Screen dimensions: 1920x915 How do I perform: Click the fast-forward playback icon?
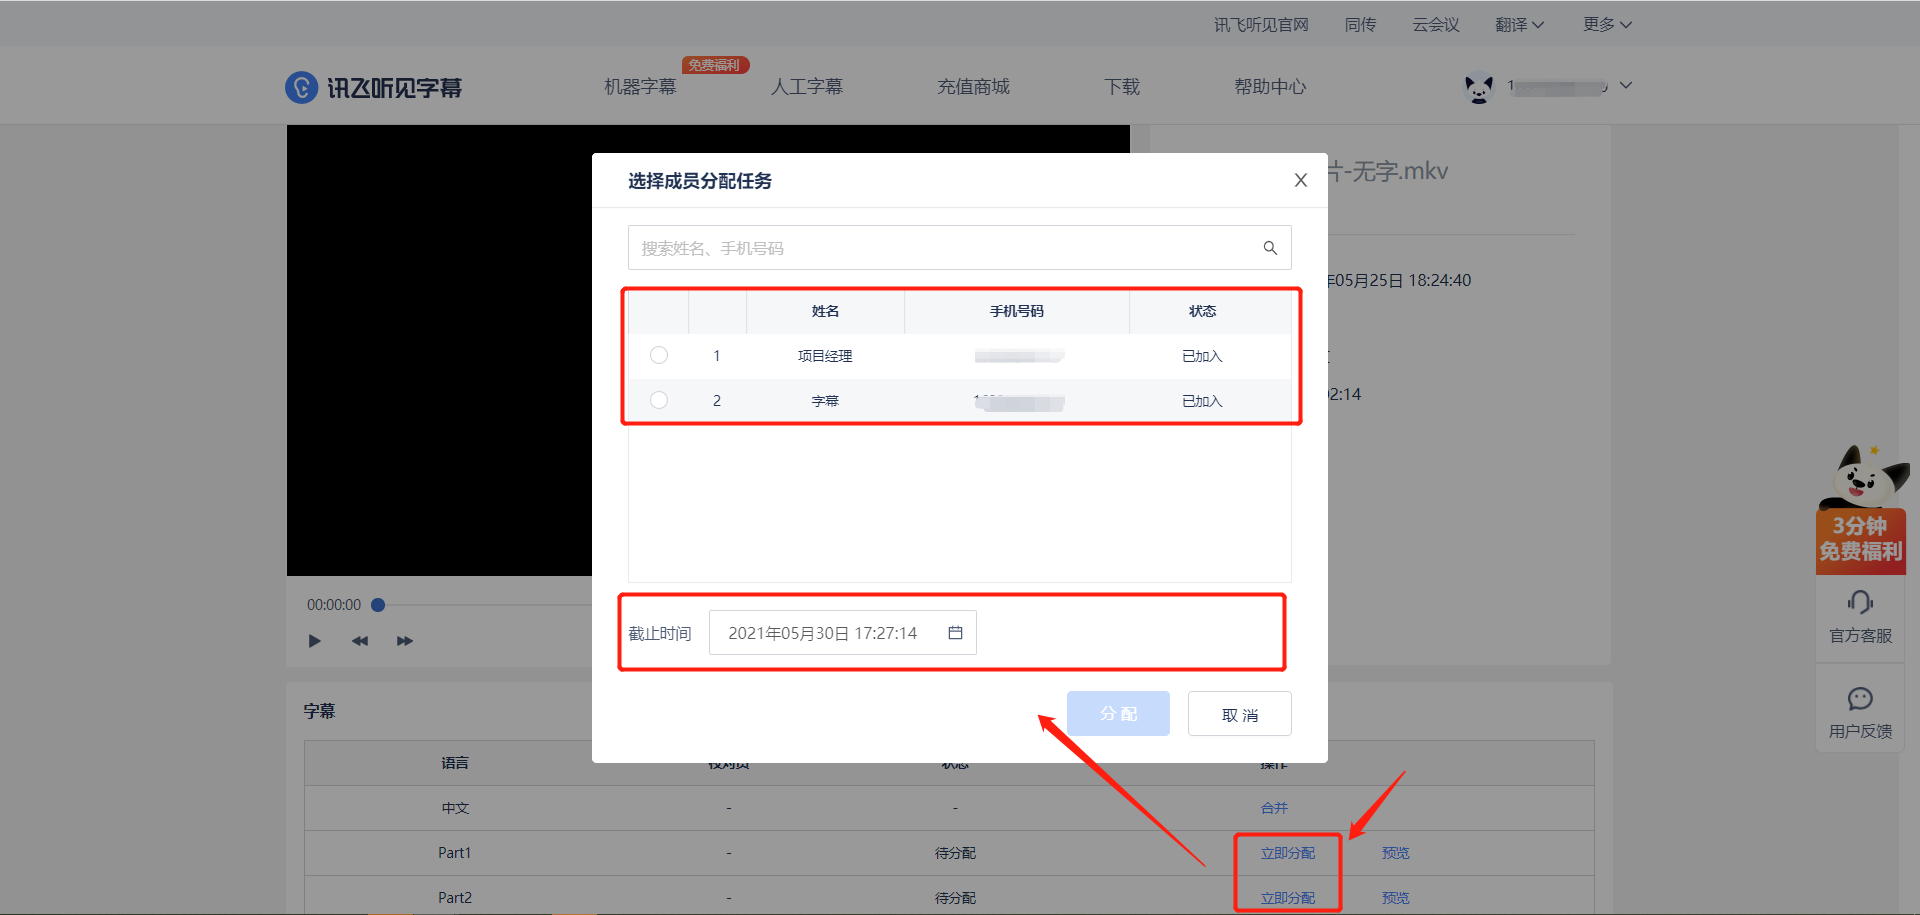click(x=404, y=641)
